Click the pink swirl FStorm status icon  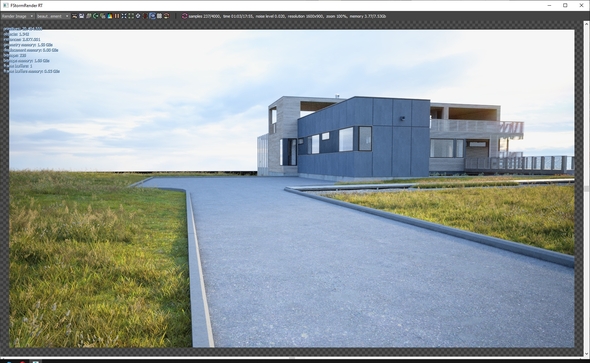tap(185, 16)
